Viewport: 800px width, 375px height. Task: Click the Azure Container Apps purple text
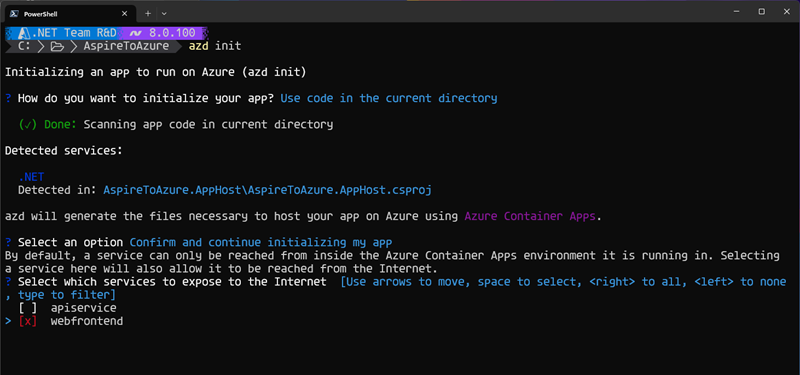[530, 216]
